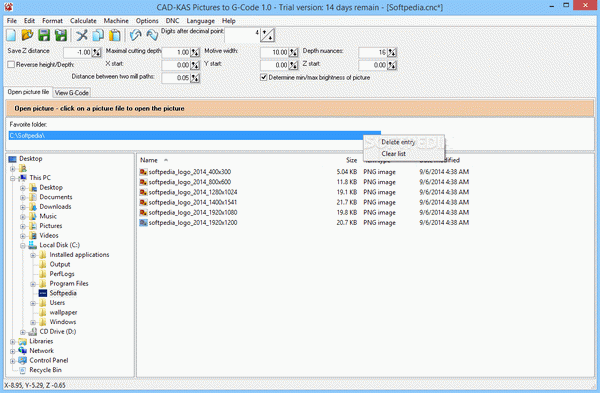The image size is (600, 393).
Task: Click the Redo arrow icon
Action: click(152, 35)
